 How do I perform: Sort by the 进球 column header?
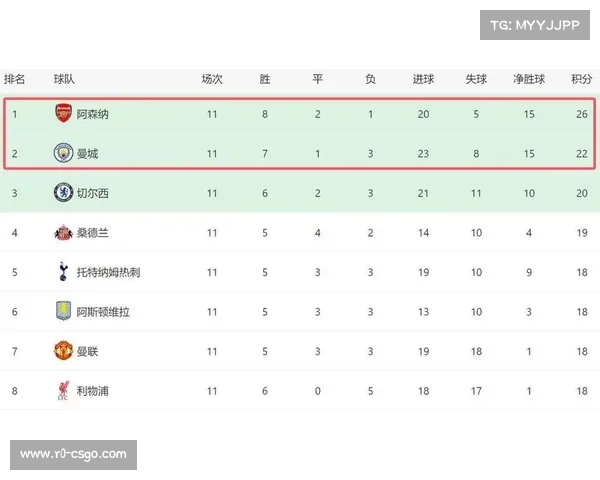(x=423, y=79)
